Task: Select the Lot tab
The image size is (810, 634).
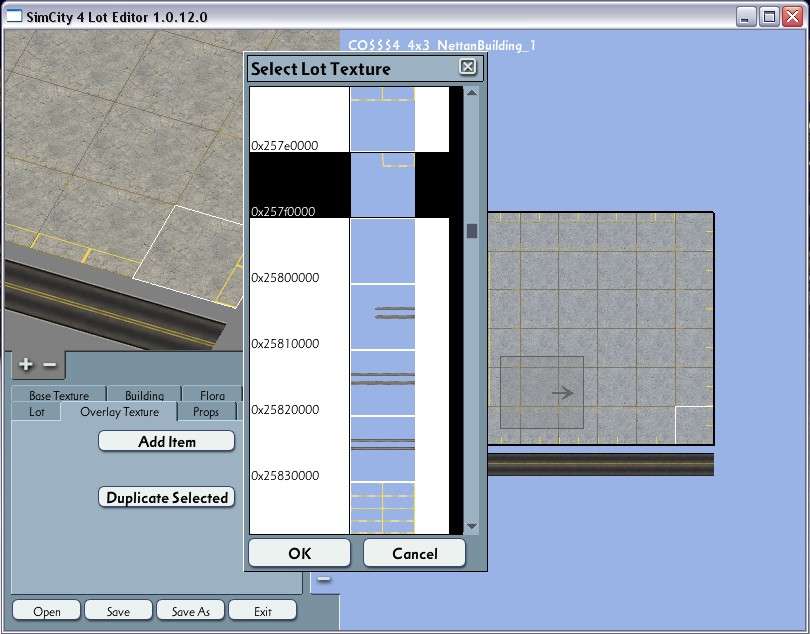Action: pyautogui.click(x=36, y=412)
